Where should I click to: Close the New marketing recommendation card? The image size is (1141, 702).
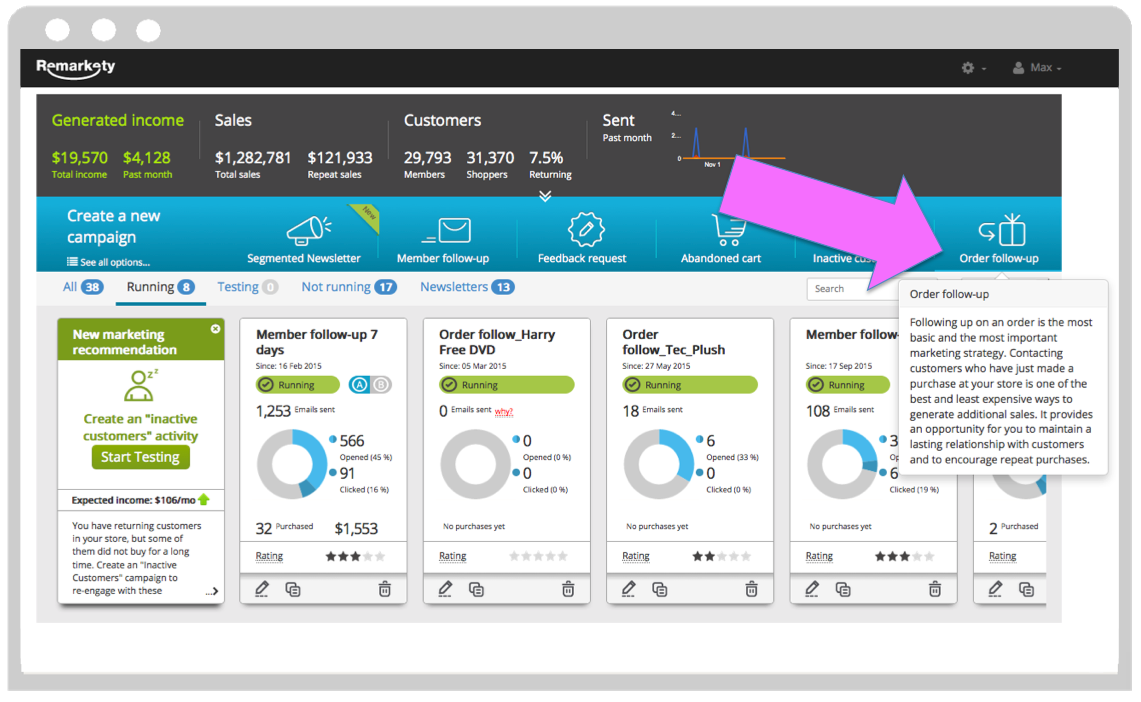(x=215, y=329)
